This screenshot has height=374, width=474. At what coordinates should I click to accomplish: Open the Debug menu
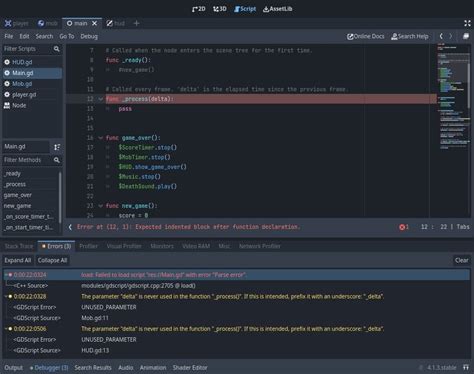[x=89, y=36]
